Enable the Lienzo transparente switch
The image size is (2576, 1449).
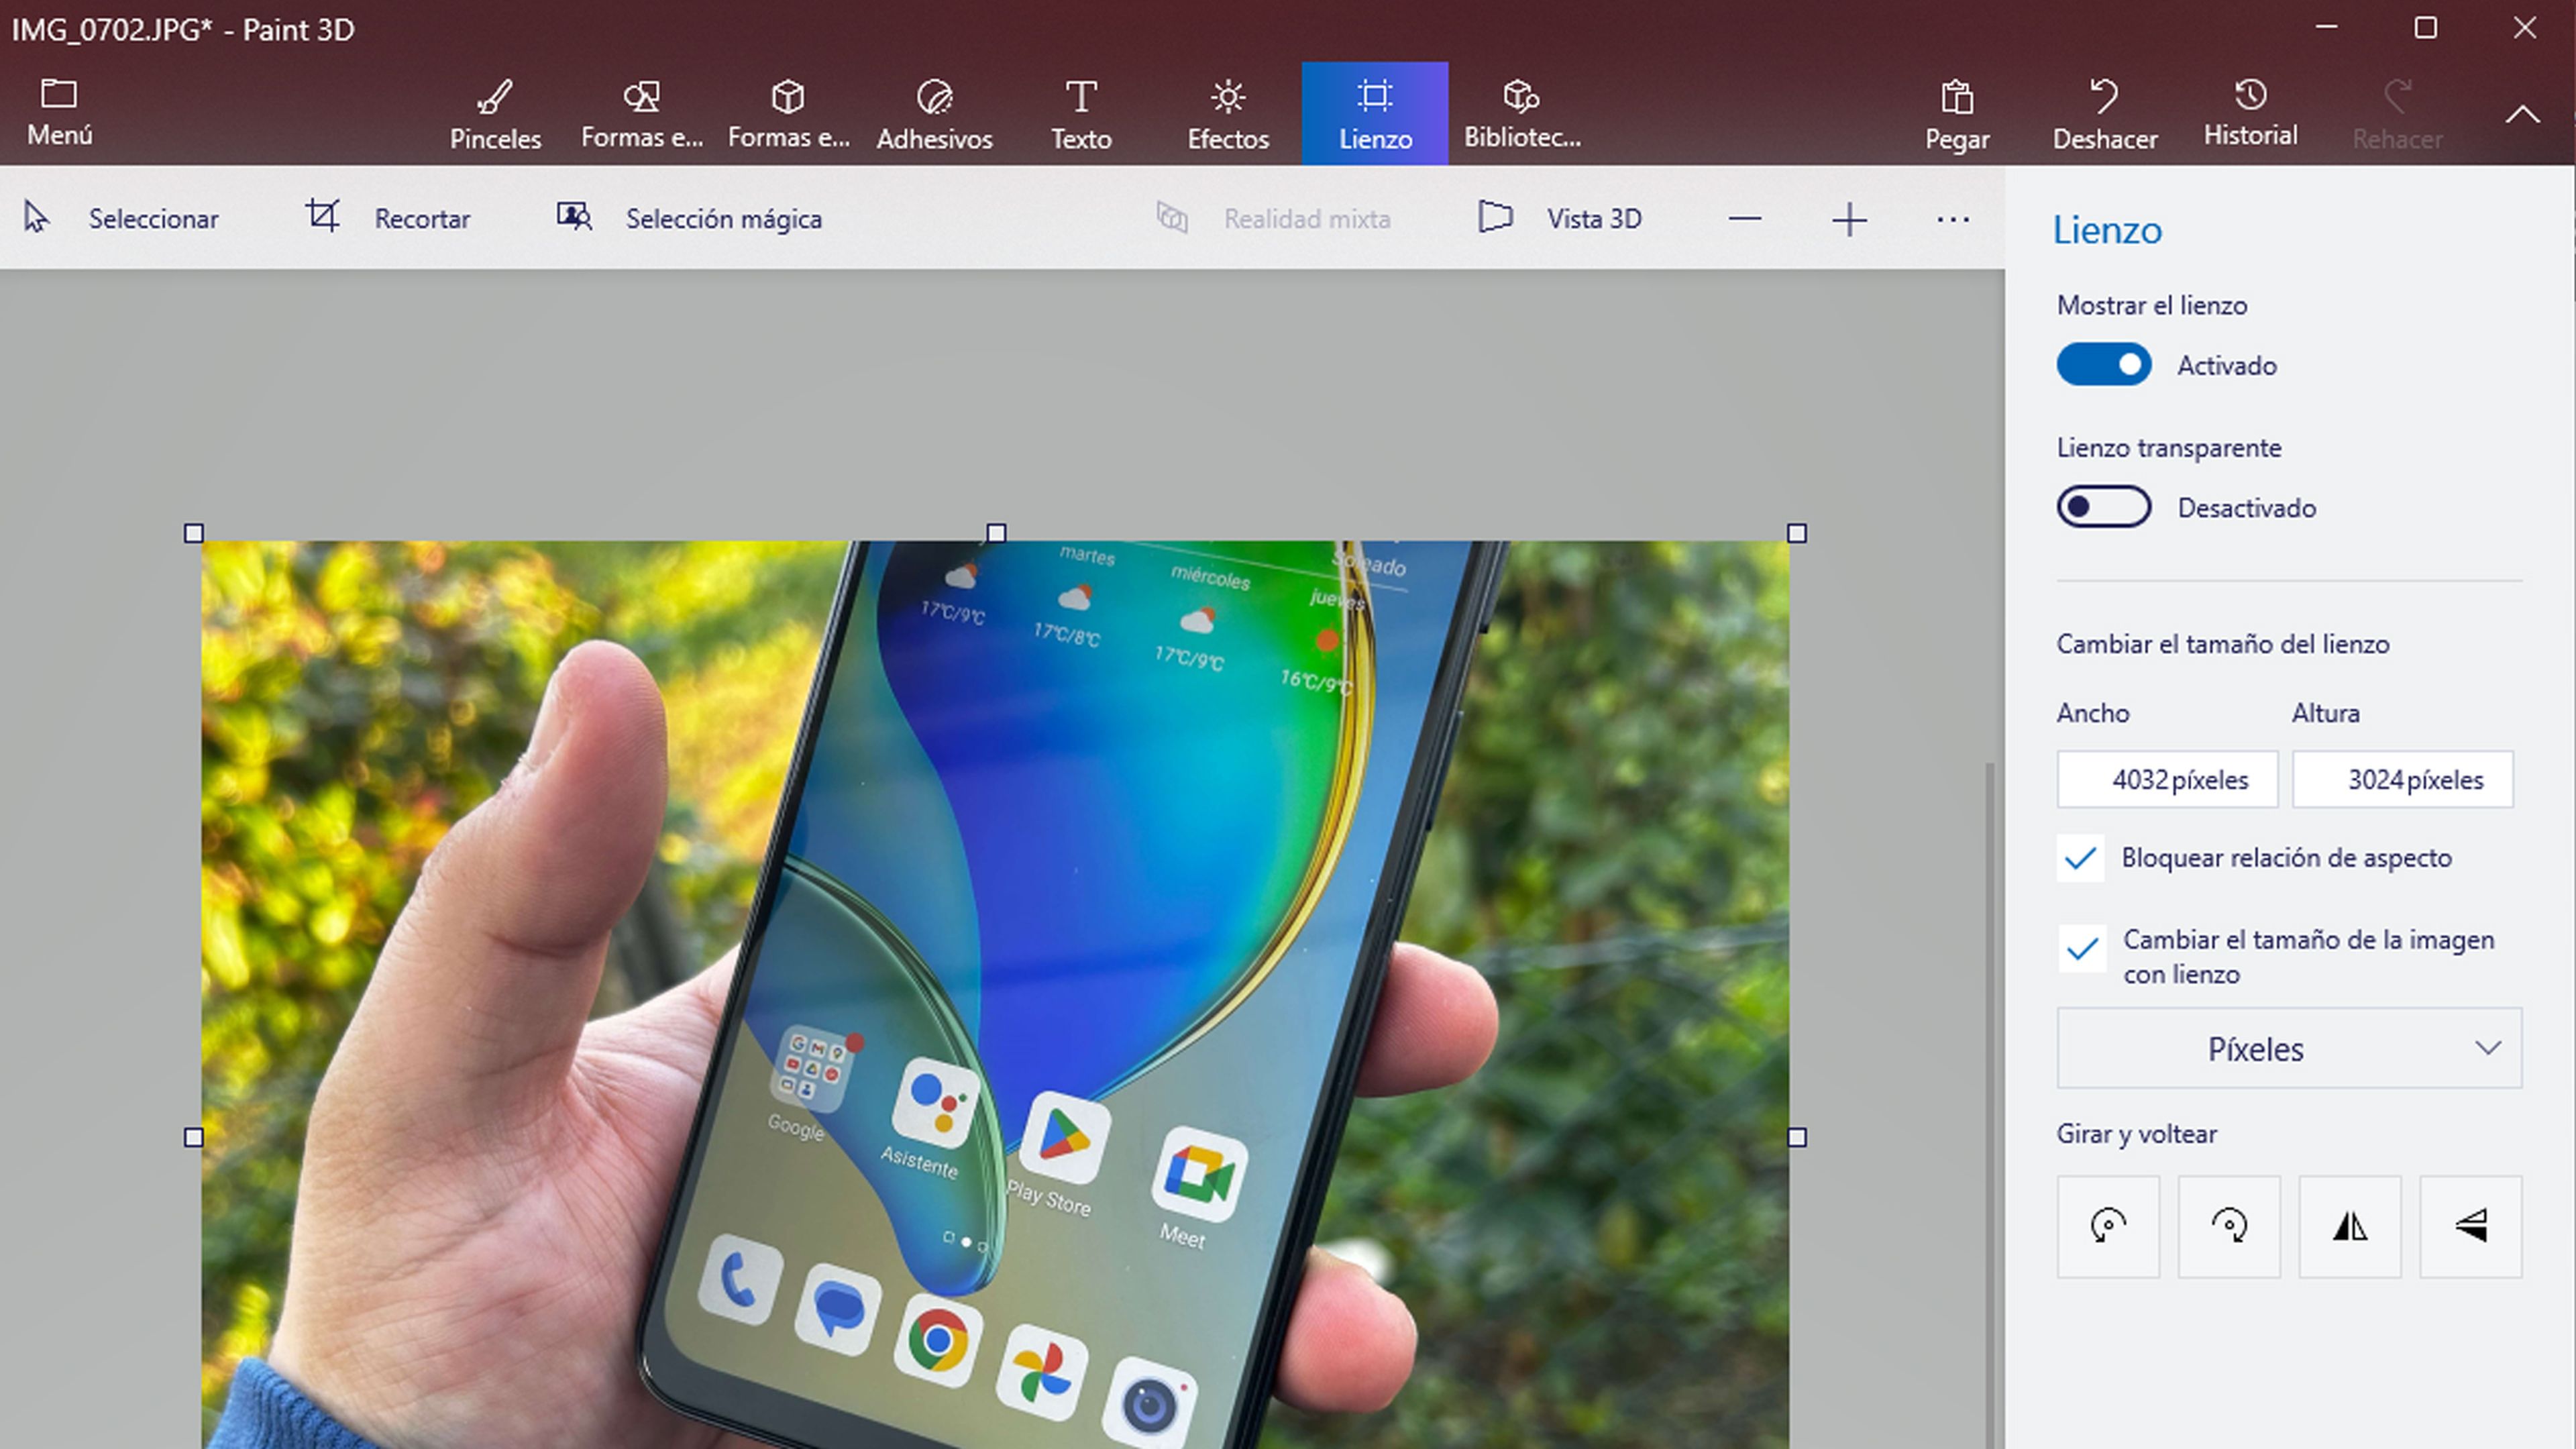point(2103,507)
